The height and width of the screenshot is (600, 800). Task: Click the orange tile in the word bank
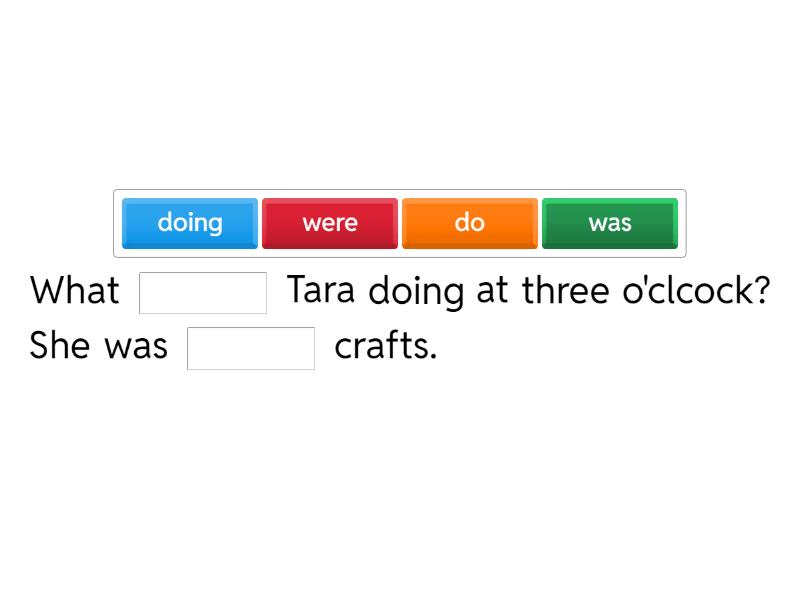[470, 223]
